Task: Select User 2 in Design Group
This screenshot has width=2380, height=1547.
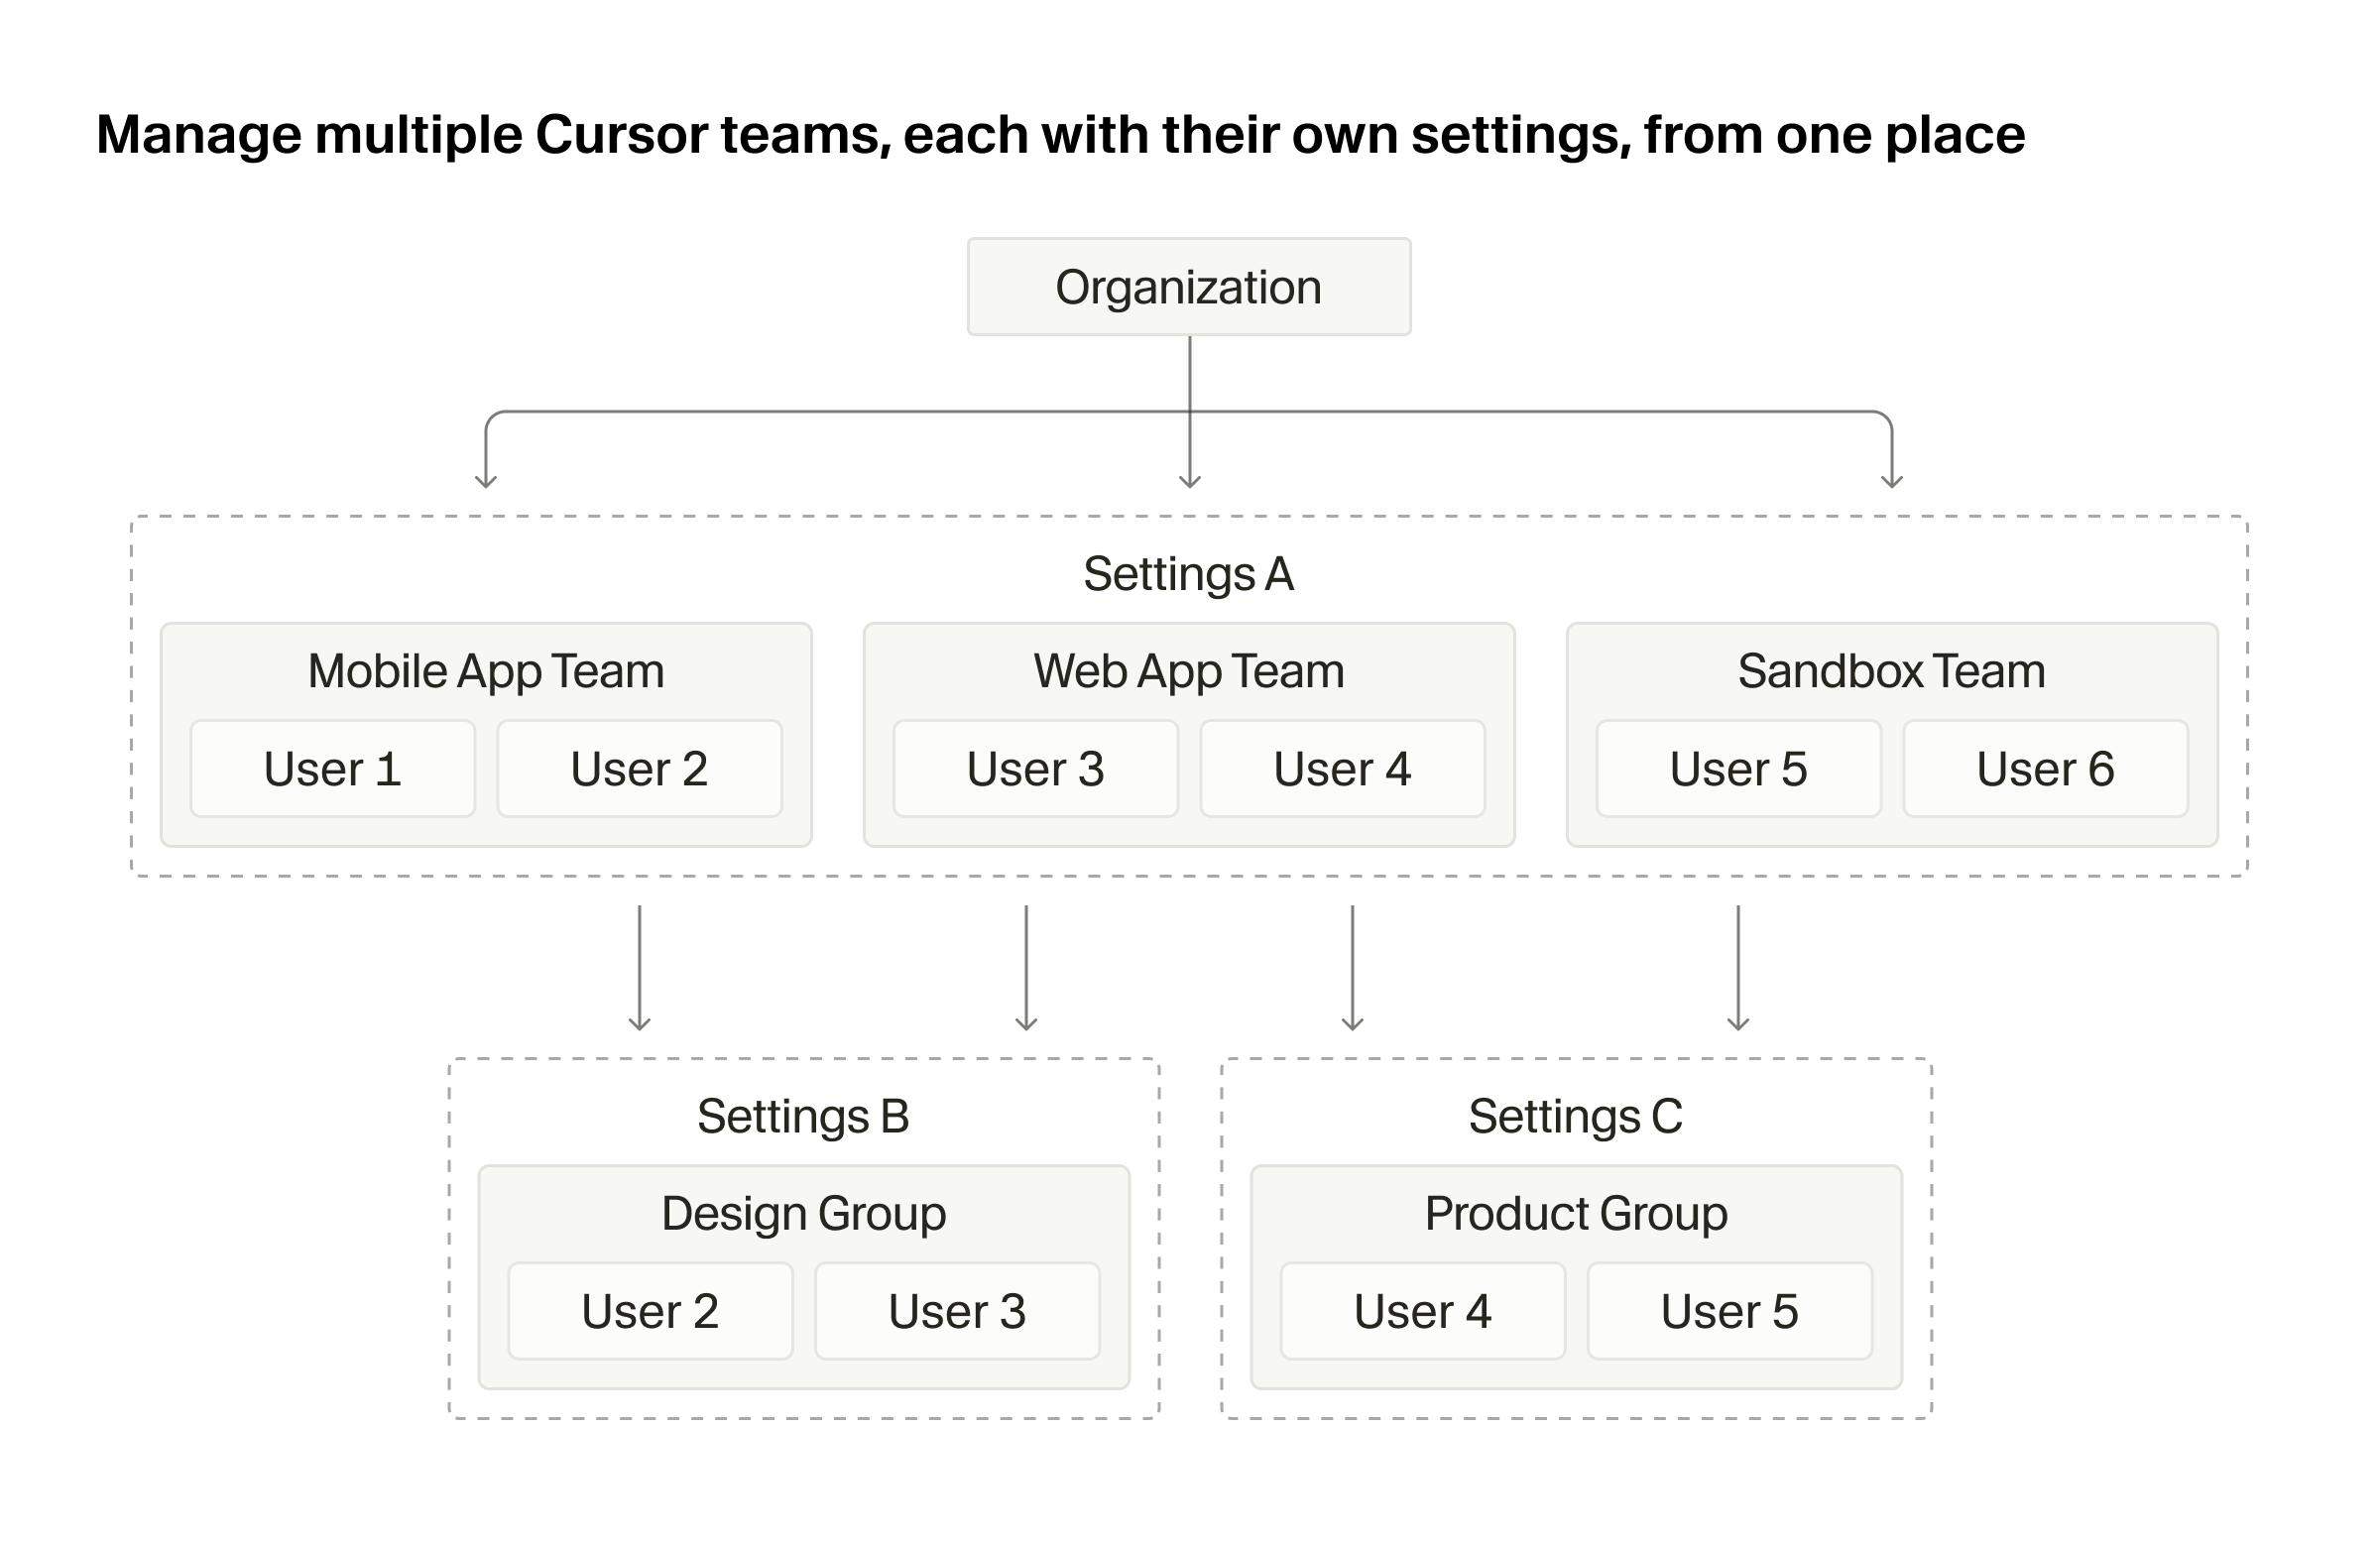Action: click(x=651, y=1311)
